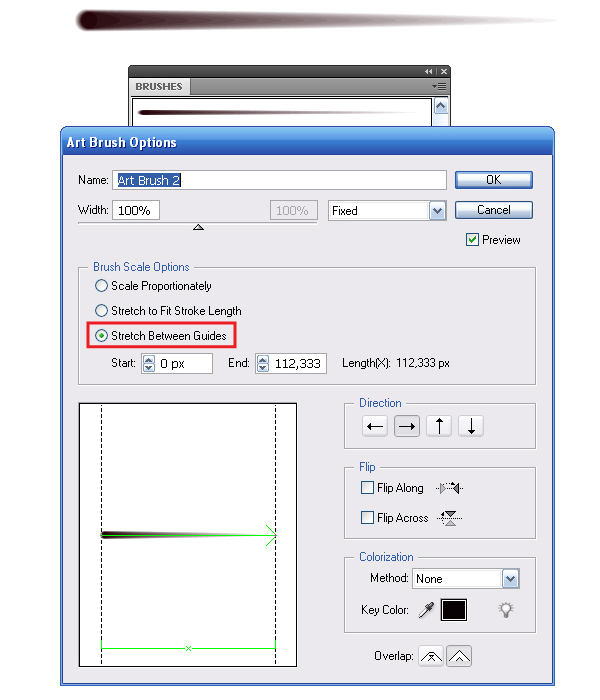
Task: Pick key color with eyedropper
Action: click(426, 610)
